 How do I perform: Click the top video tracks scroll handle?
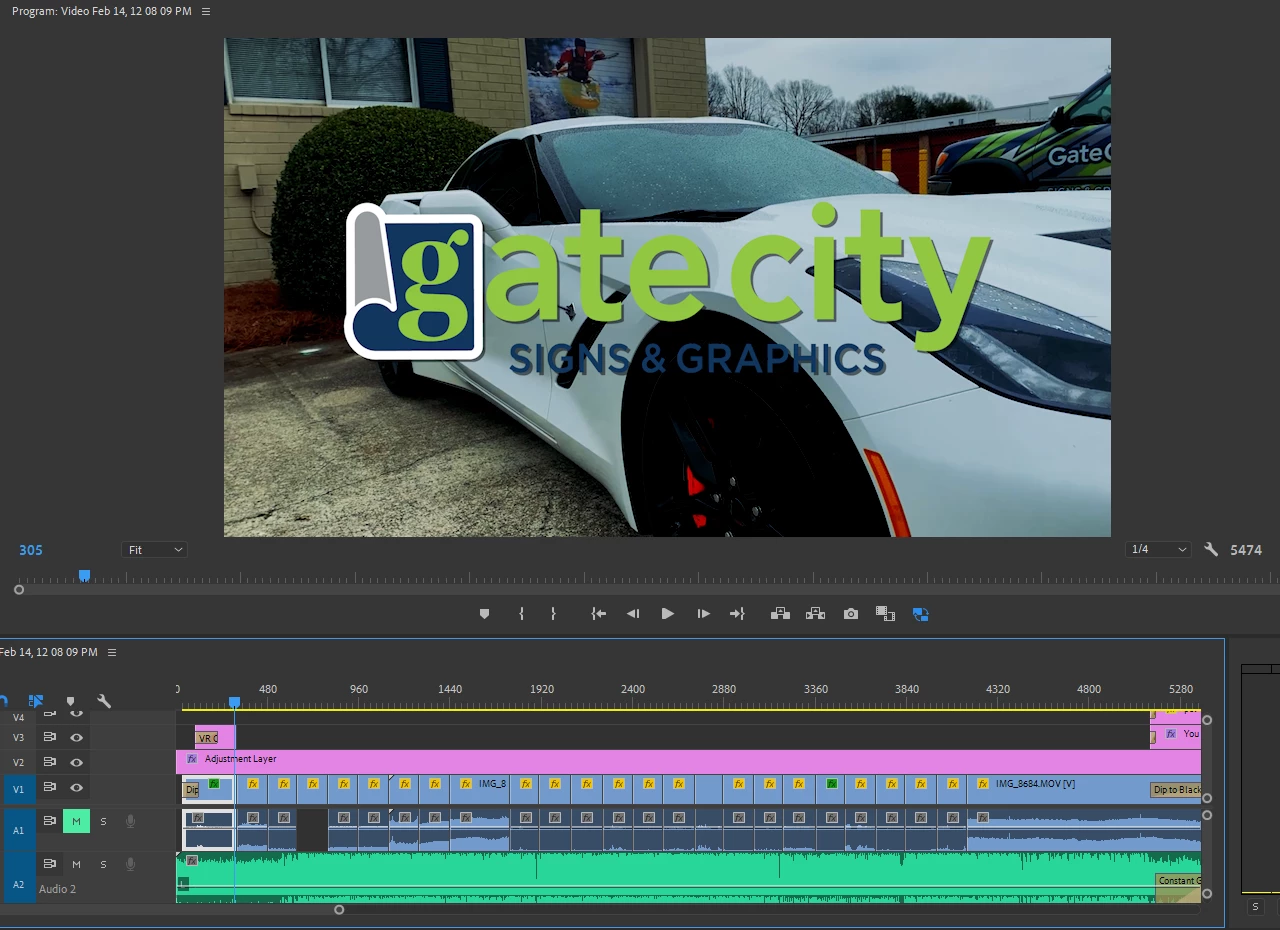pos(1207,720)
